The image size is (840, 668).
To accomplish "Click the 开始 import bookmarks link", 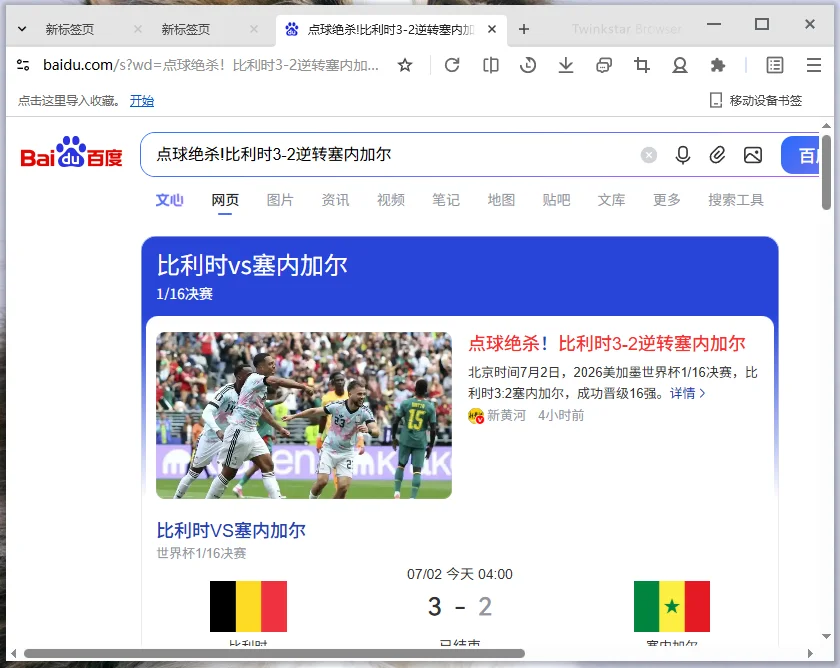I will (142, 101).
